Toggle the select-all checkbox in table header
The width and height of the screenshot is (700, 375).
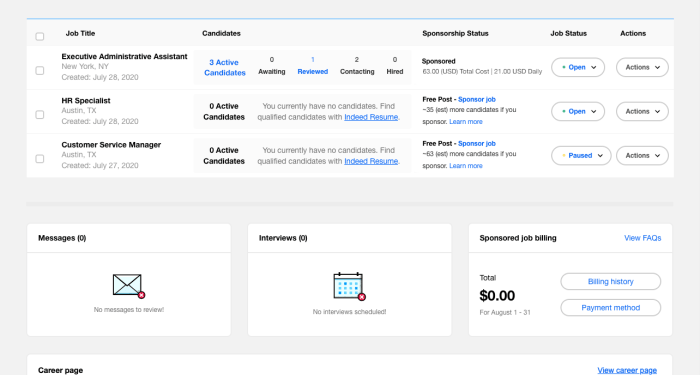pyautogui.click(x=40, y=37)
